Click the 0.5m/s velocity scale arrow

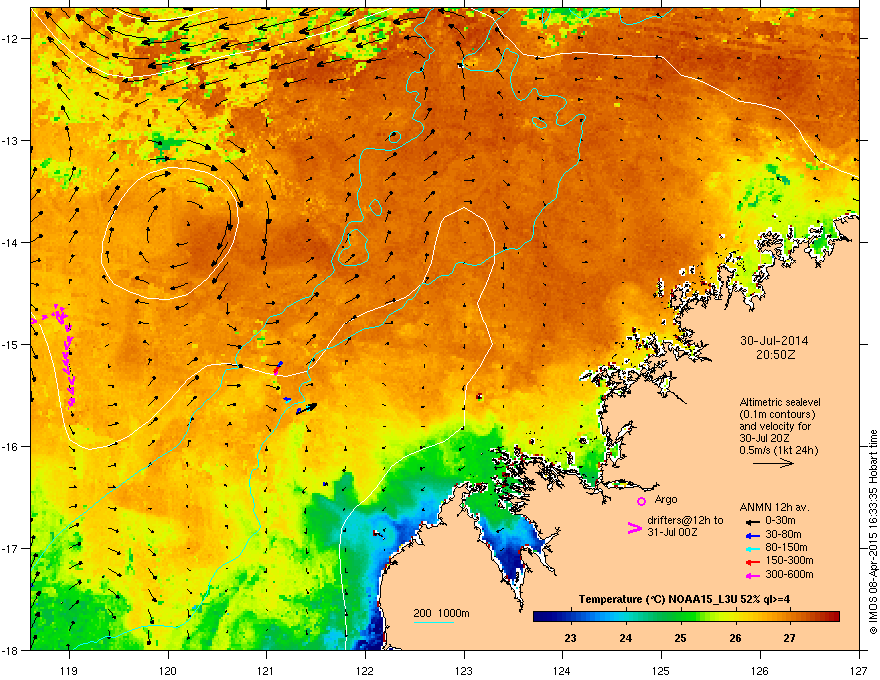(x=773, y=463)
